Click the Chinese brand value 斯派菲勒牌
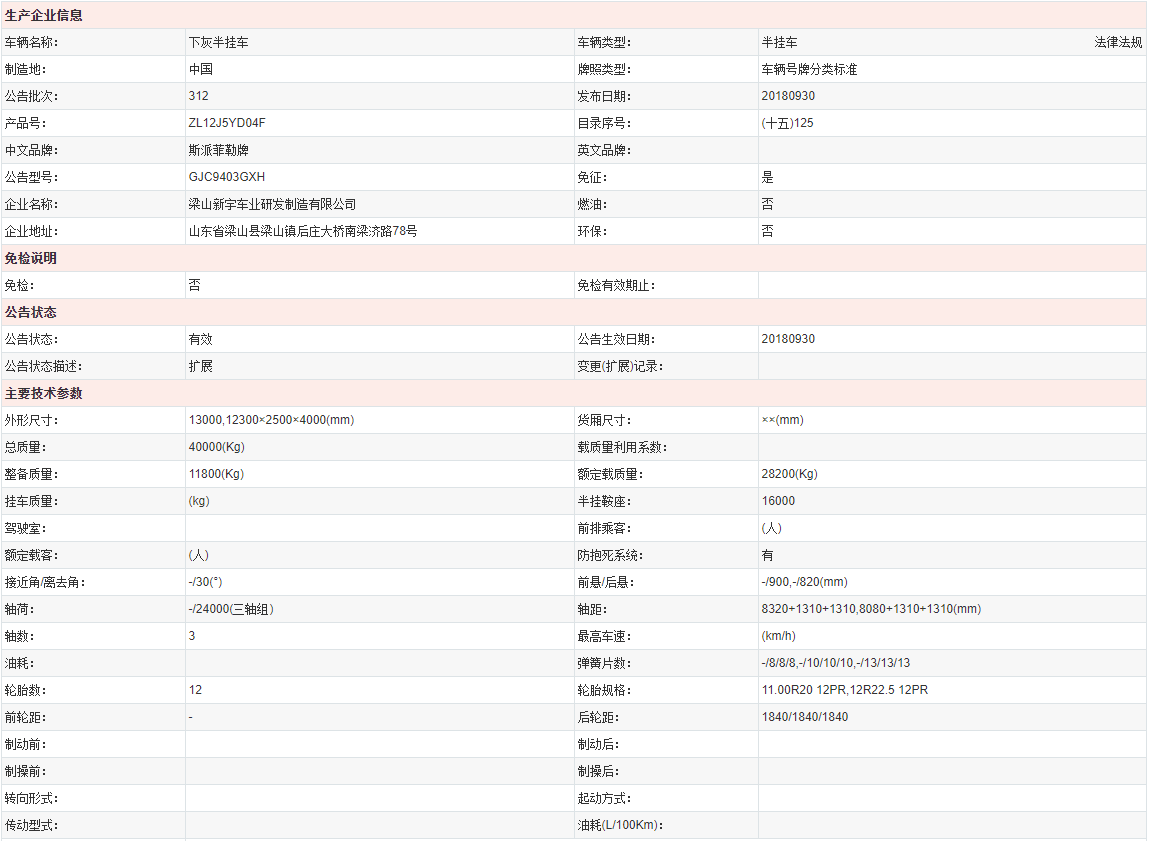 219,150
